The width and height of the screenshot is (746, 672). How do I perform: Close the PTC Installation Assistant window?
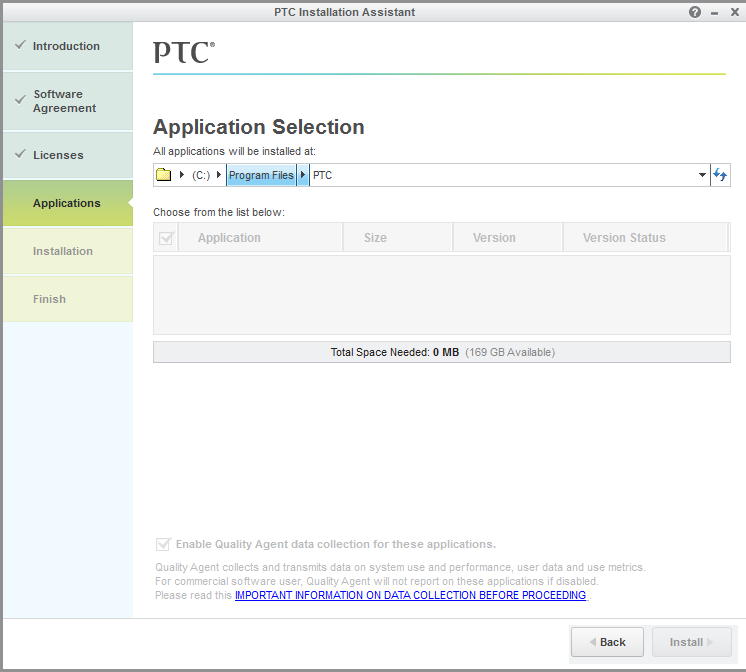[735, 12]
